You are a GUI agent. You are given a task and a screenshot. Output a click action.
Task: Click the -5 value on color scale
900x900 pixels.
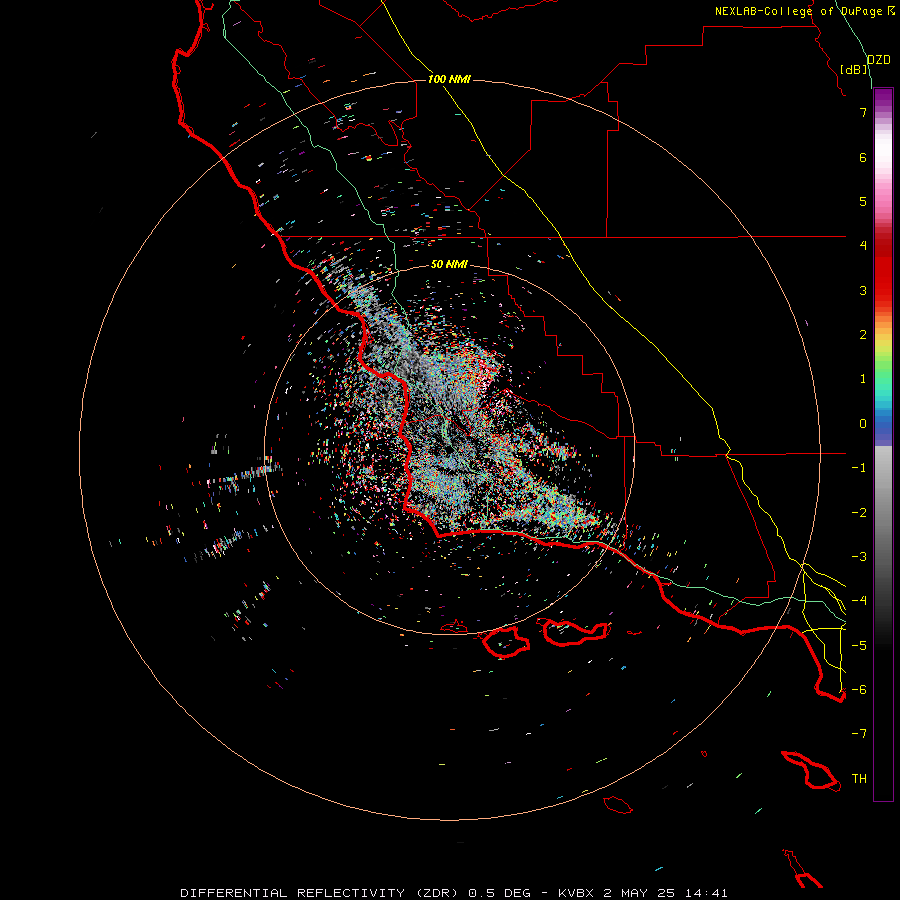859,646
